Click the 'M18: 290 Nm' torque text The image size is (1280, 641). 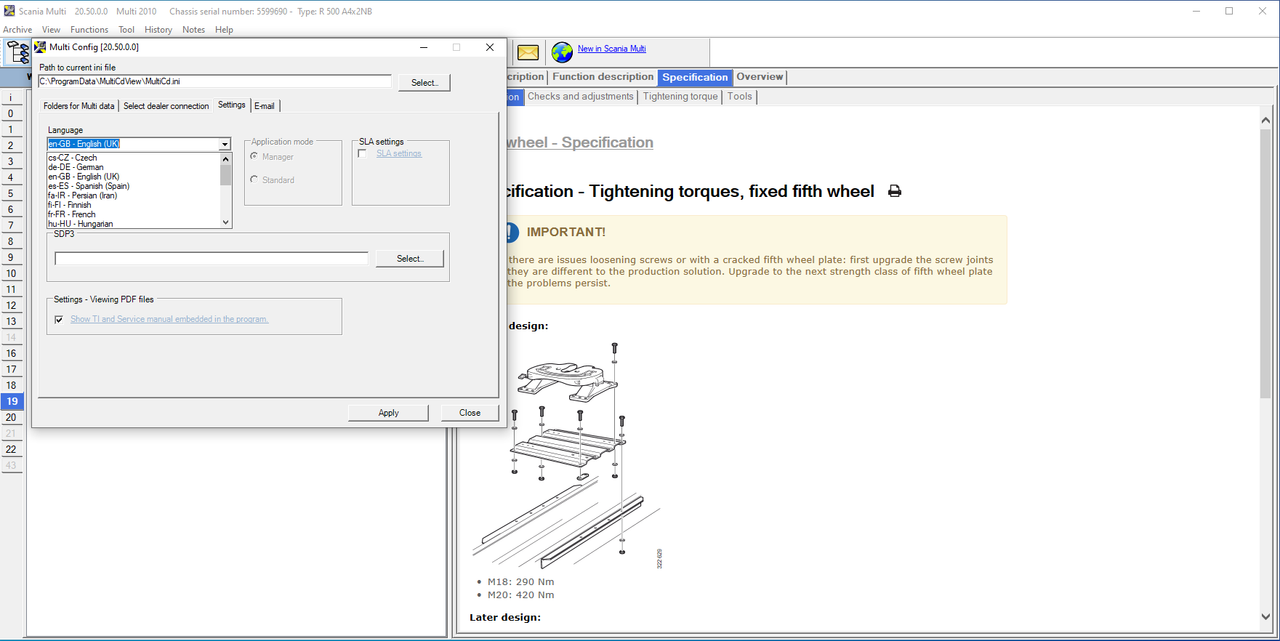521,581
